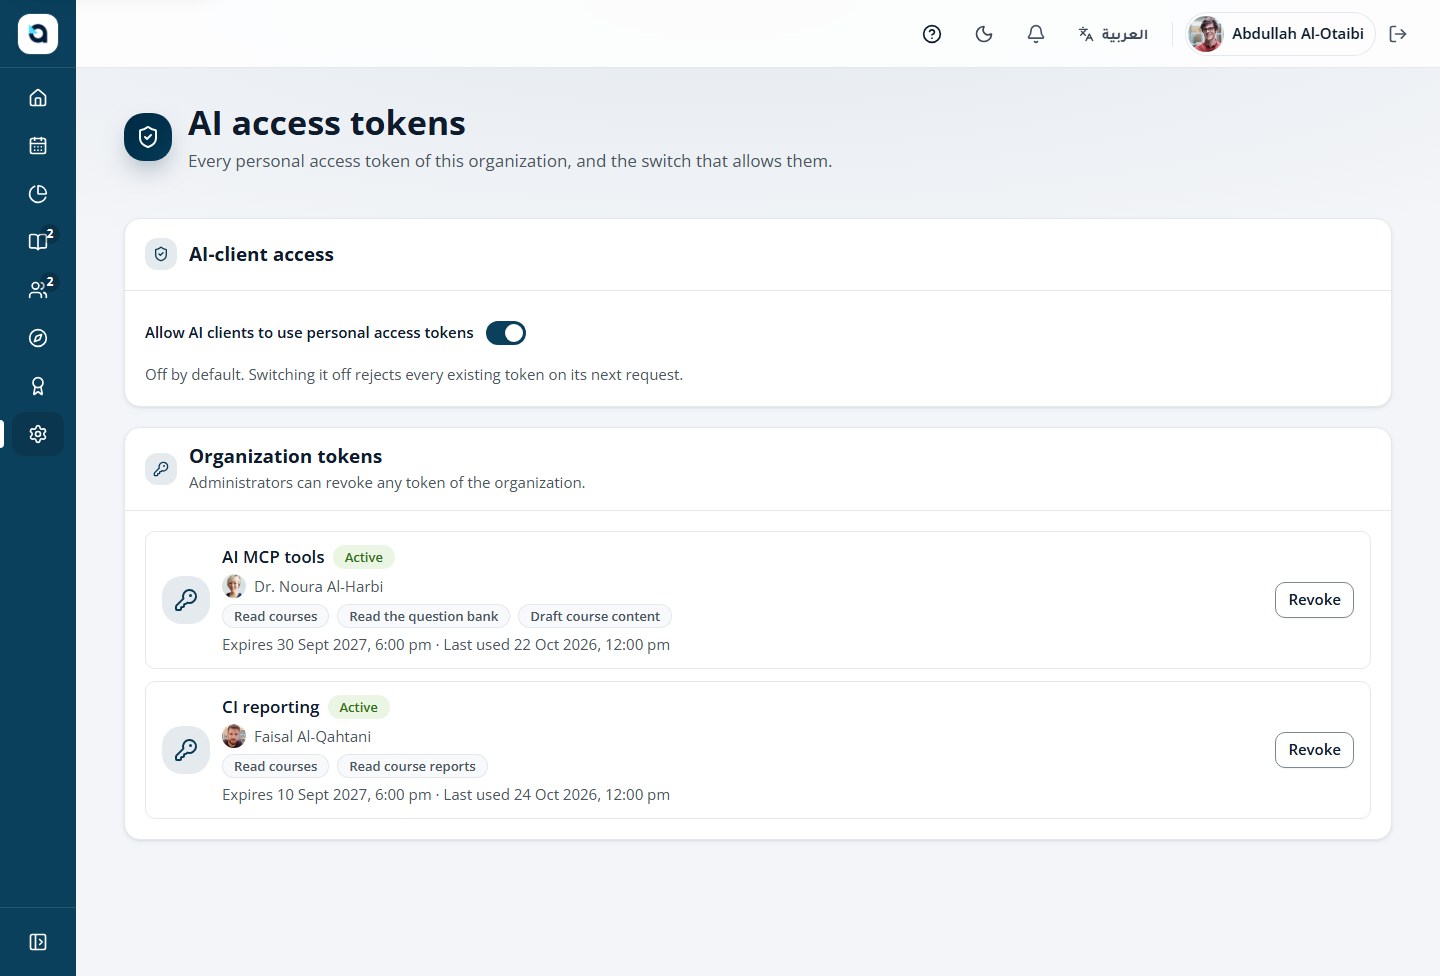Click the log out icon

click(x=1398, y=34)
